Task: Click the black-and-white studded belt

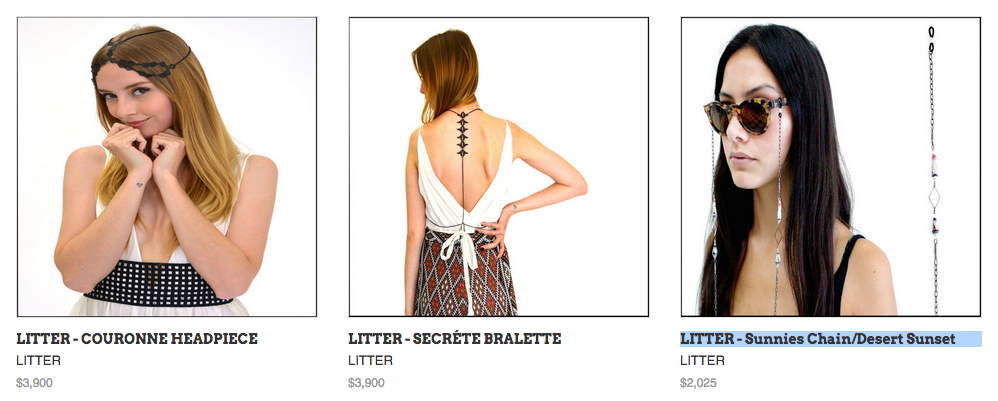Action: [x=157, y=283]
